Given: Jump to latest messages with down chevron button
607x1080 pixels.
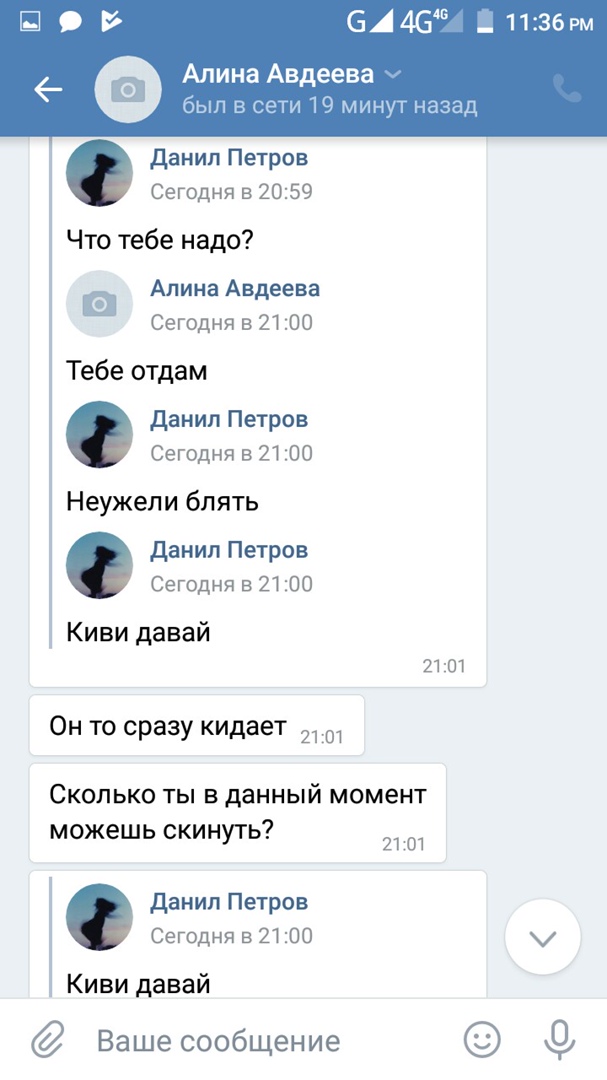Looking at the screenshot, I should [x=542, y=937].
